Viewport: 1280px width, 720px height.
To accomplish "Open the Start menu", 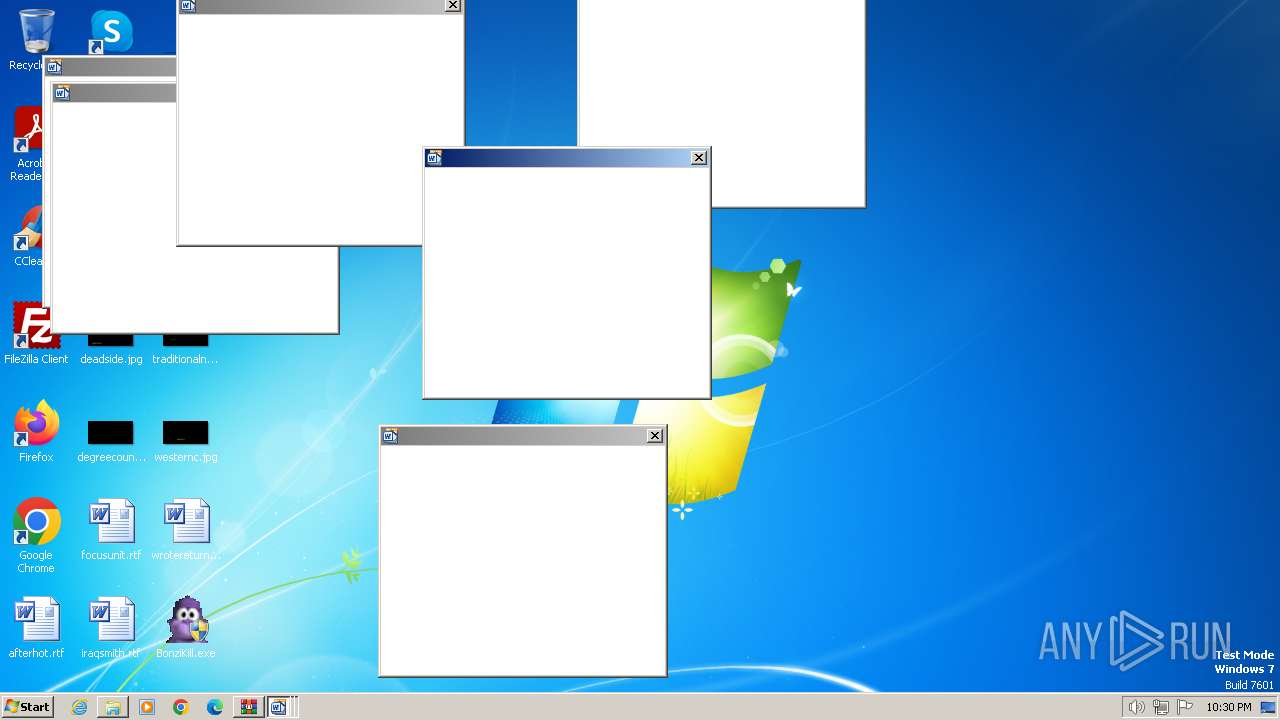I will (x=27, y=707).
